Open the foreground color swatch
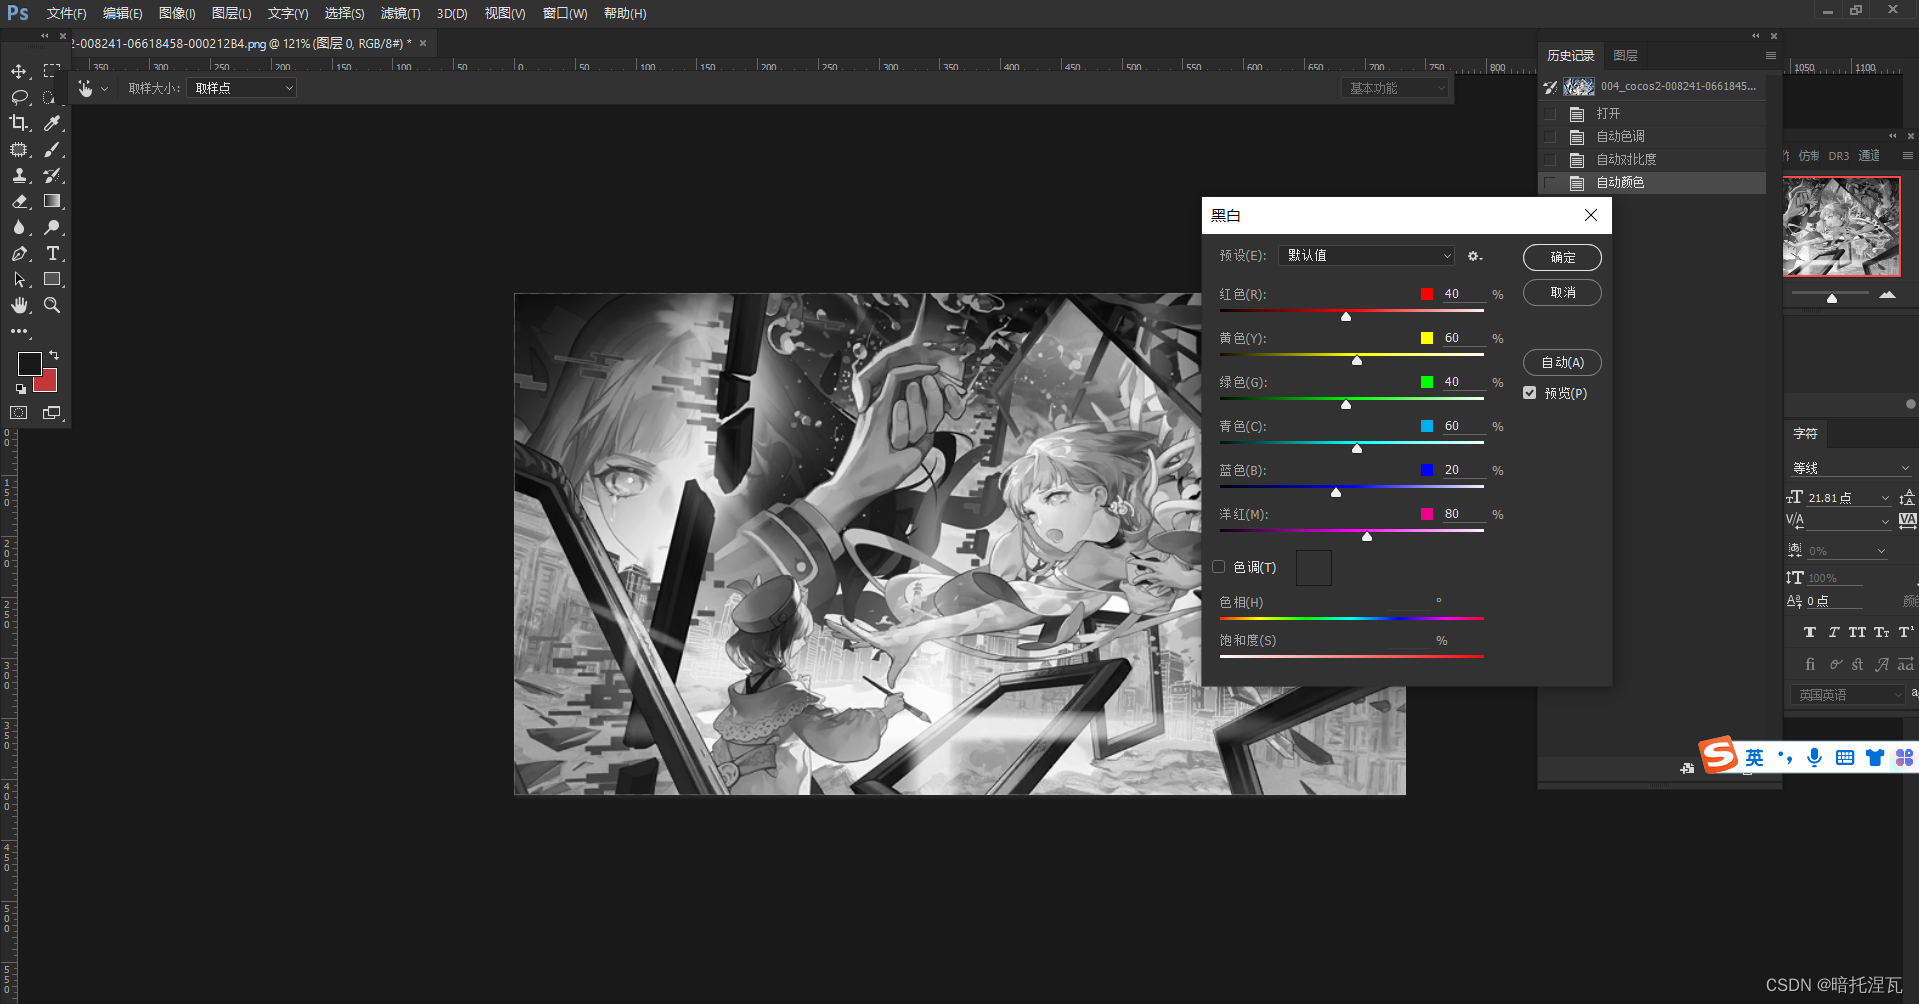The height and width of the screenshot is (1004, 1919). click(x=29, y=363)
